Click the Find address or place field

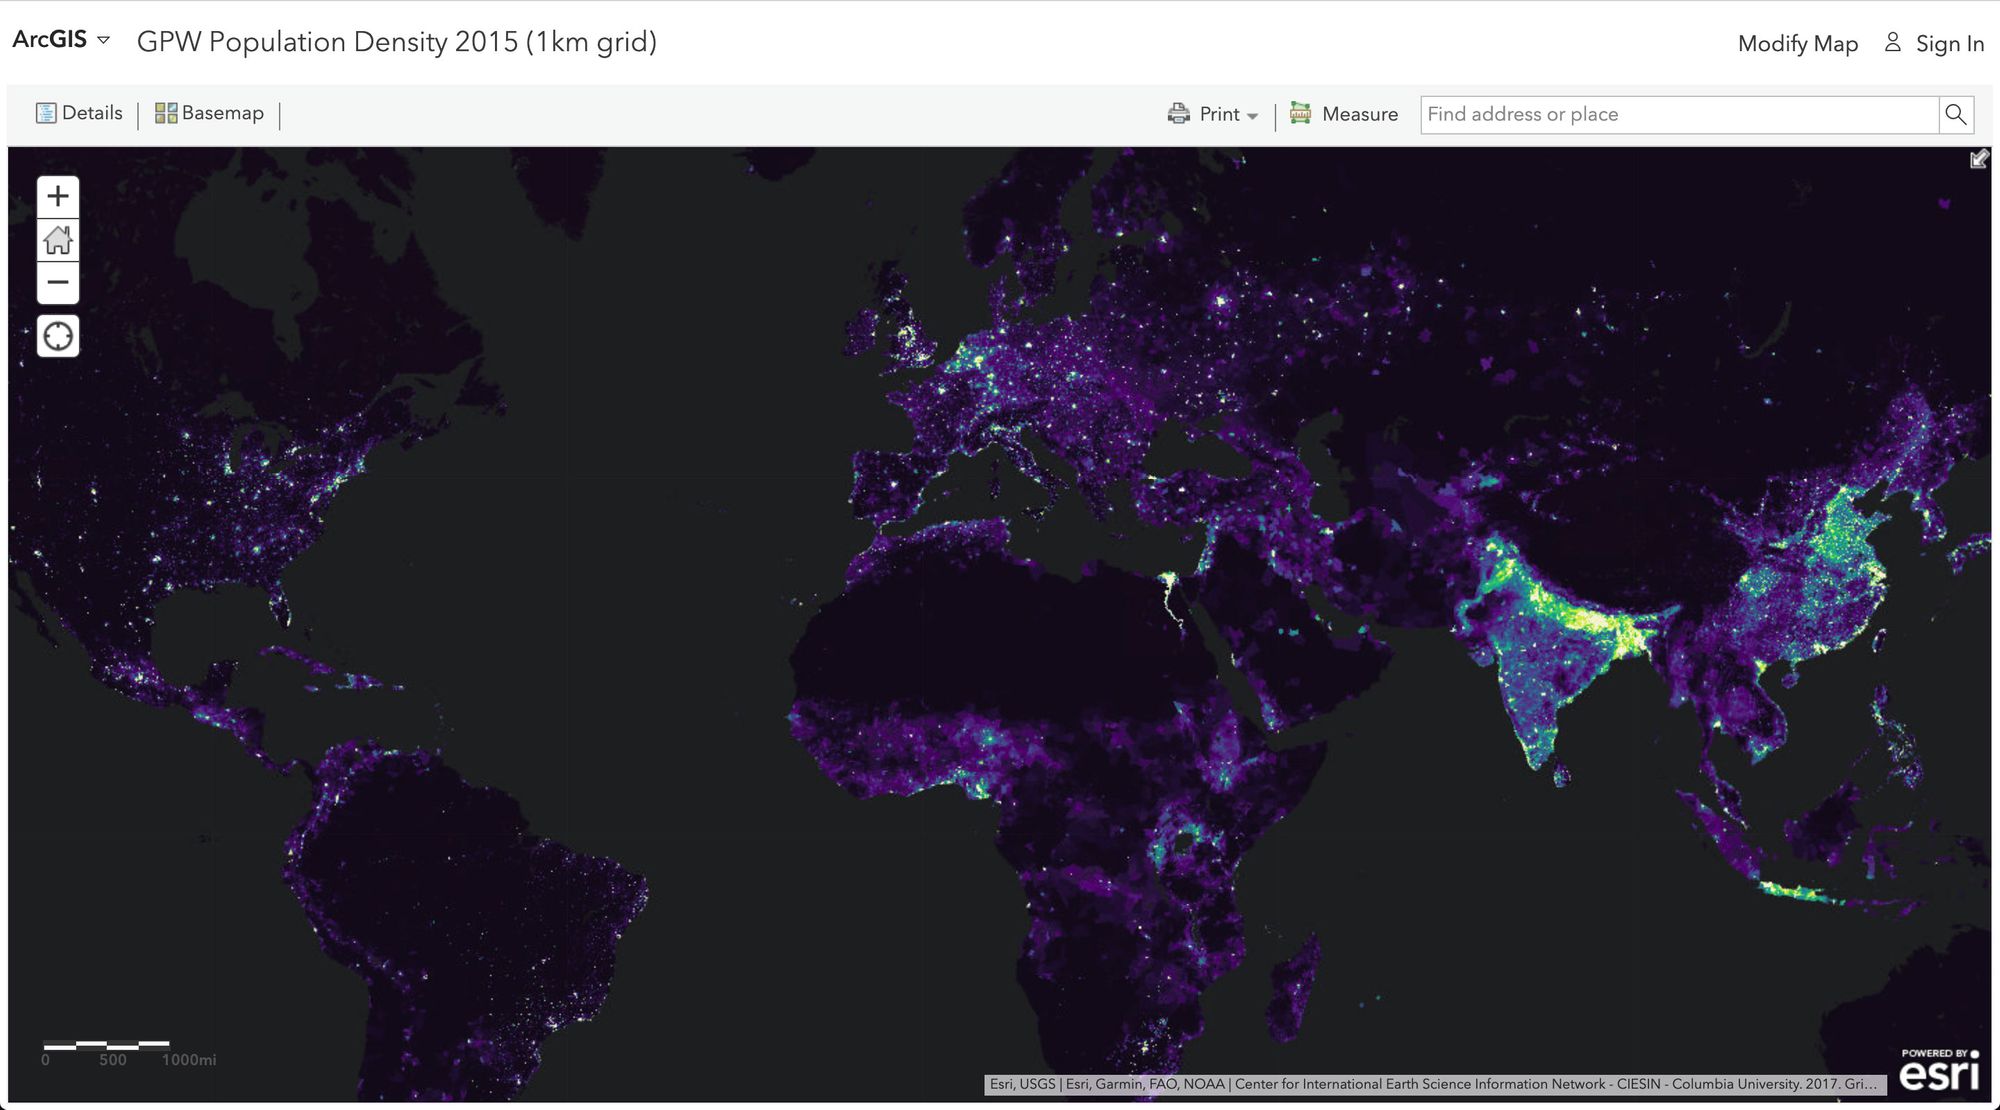click(1678, 114)
